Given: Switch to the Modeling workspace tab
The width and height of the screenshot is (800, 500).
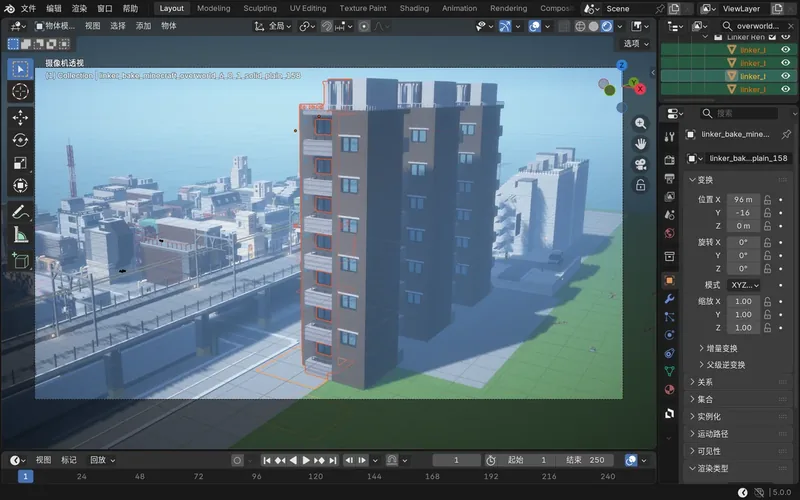Looking at the screenshot, I should pos(213,9).
